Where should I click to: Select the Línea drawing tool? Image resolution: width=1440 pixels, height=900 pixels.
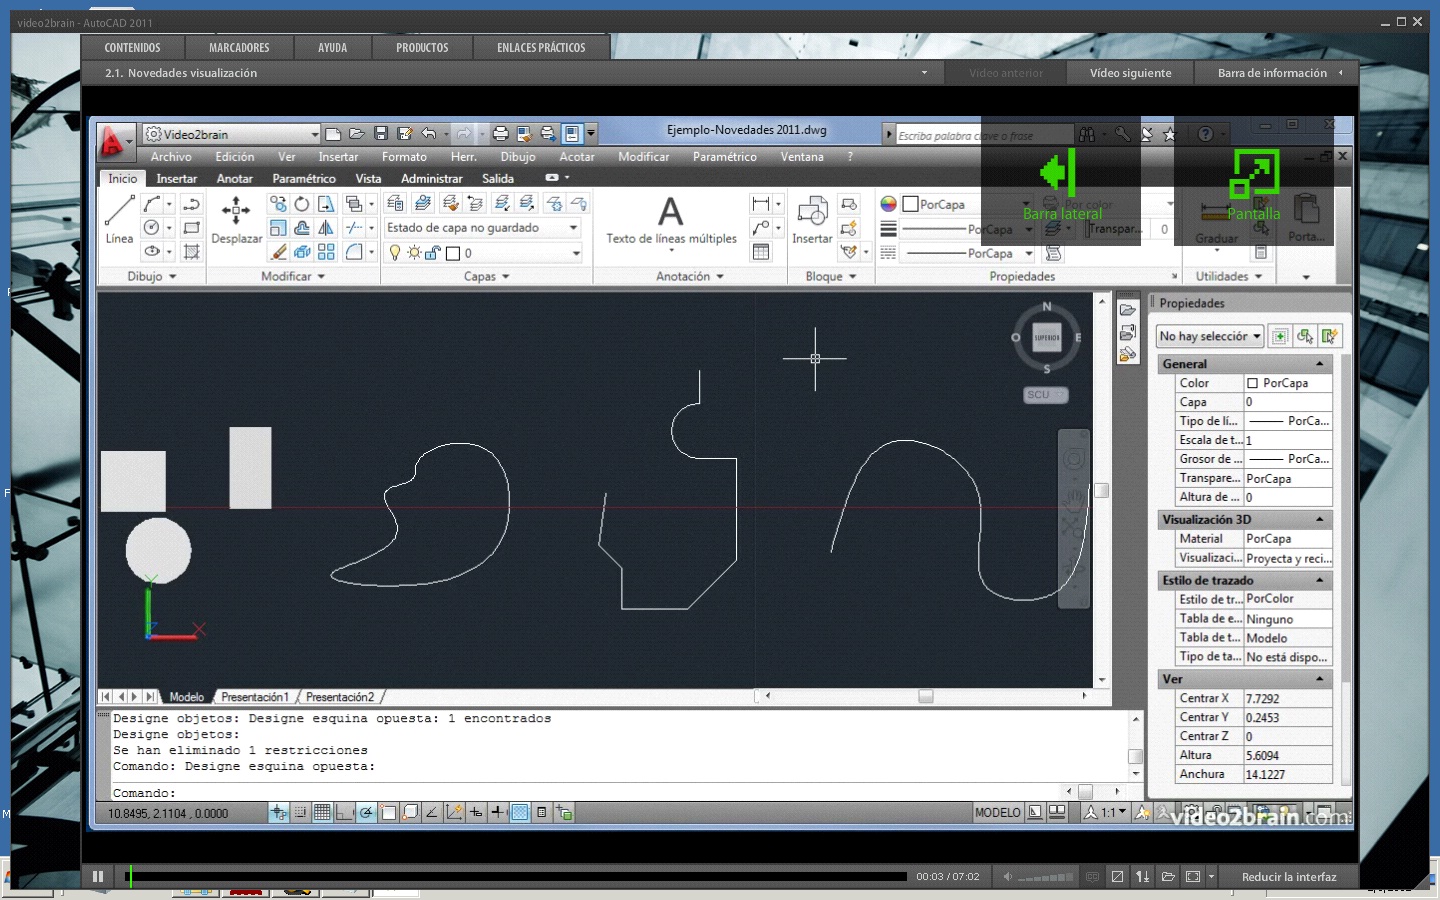click(x=119, y=219)
